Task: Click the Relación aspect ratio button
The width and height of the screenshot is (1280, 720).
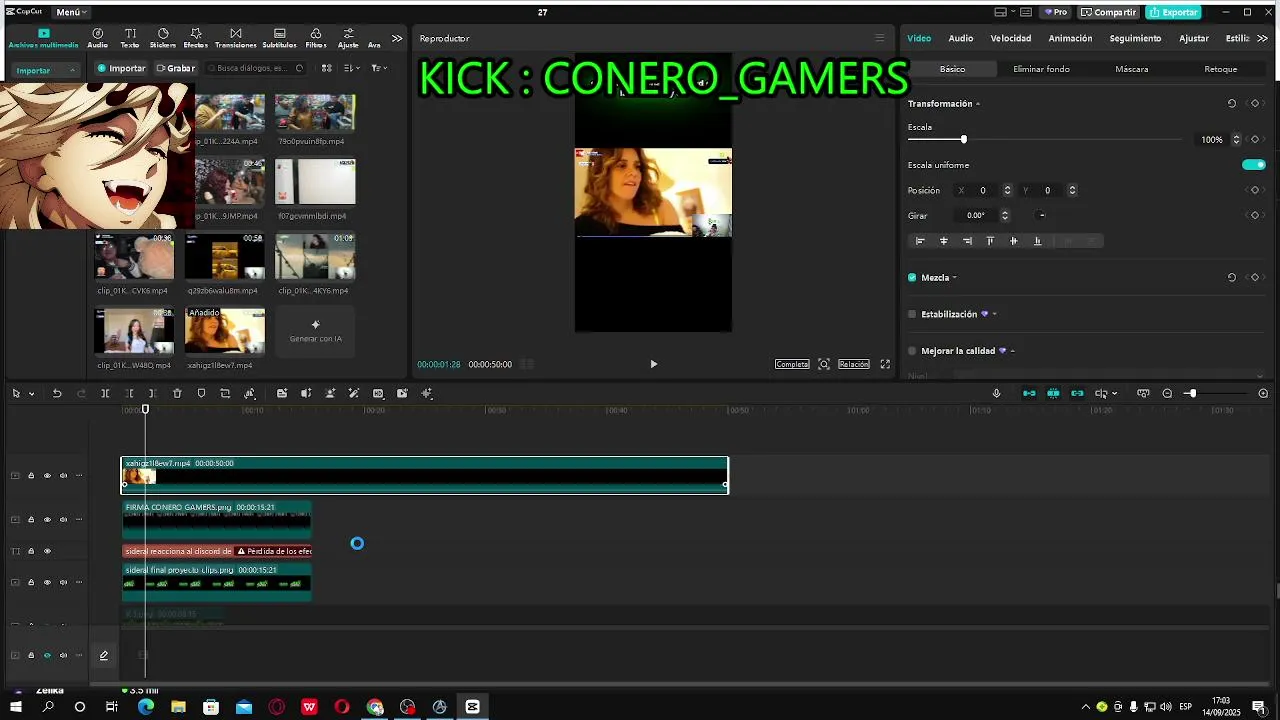Action: [853, 364]
